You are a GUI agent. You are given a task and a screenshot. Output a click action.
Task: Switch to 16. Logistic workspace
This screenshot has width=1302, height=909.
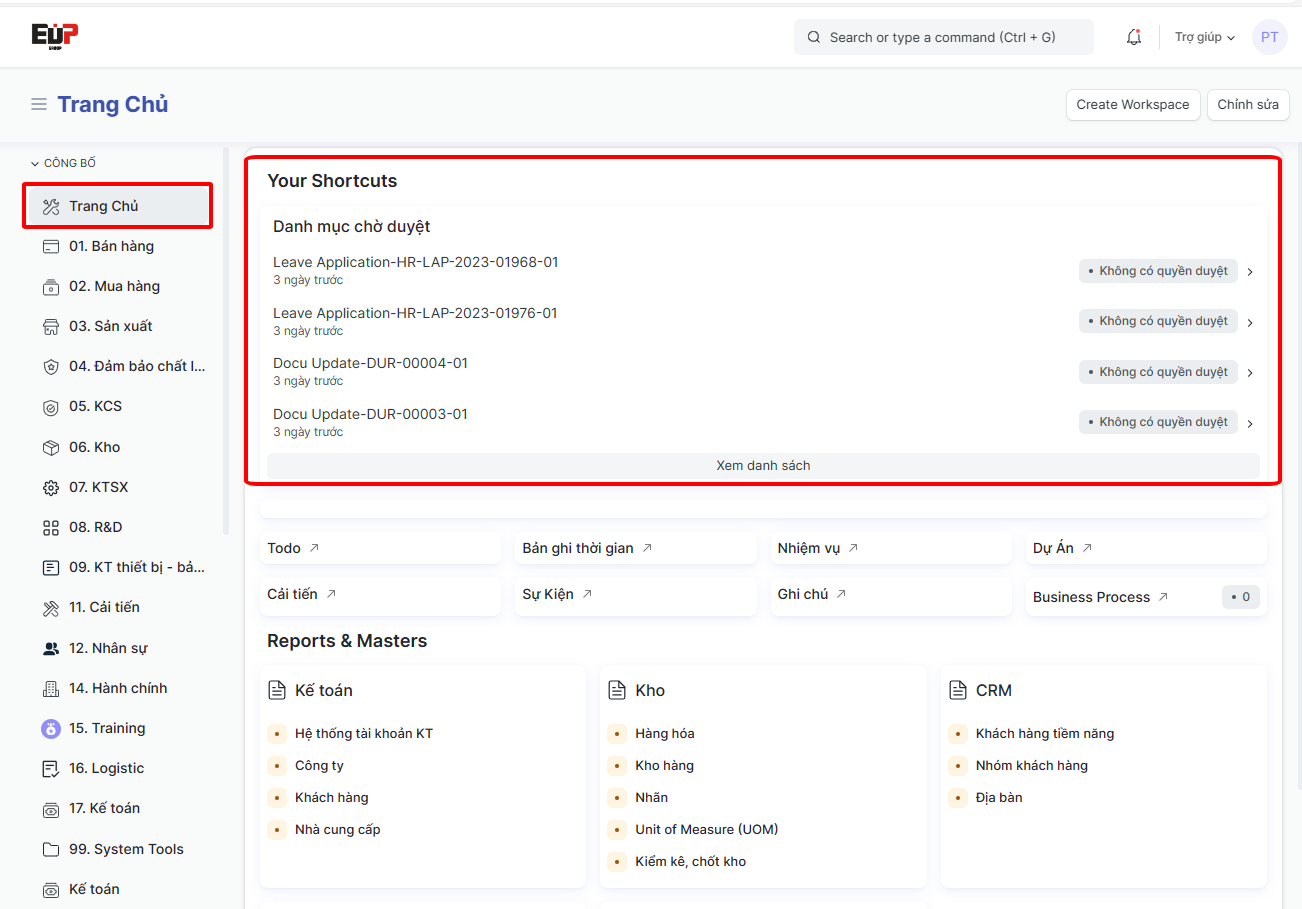click(x=106, y=768)
